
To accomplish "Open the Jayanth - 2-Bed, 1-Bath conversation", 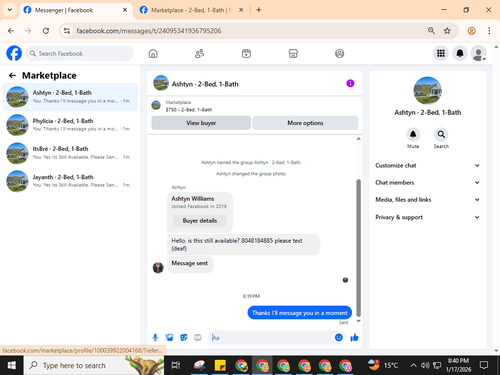I will point(70,181).
